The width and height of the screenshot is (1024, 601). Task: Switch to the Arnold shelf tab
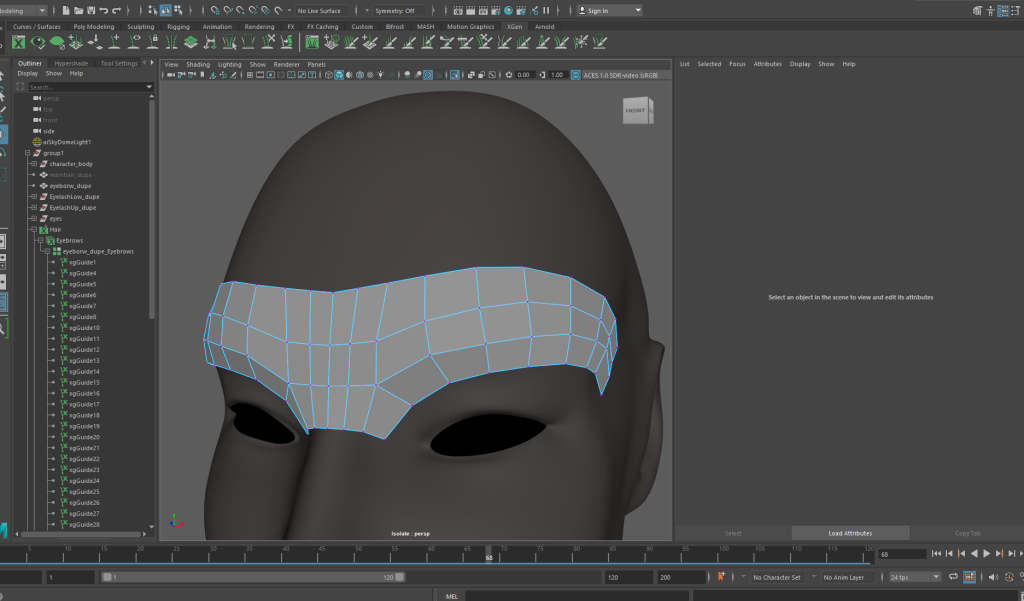[x=544, y=27]
